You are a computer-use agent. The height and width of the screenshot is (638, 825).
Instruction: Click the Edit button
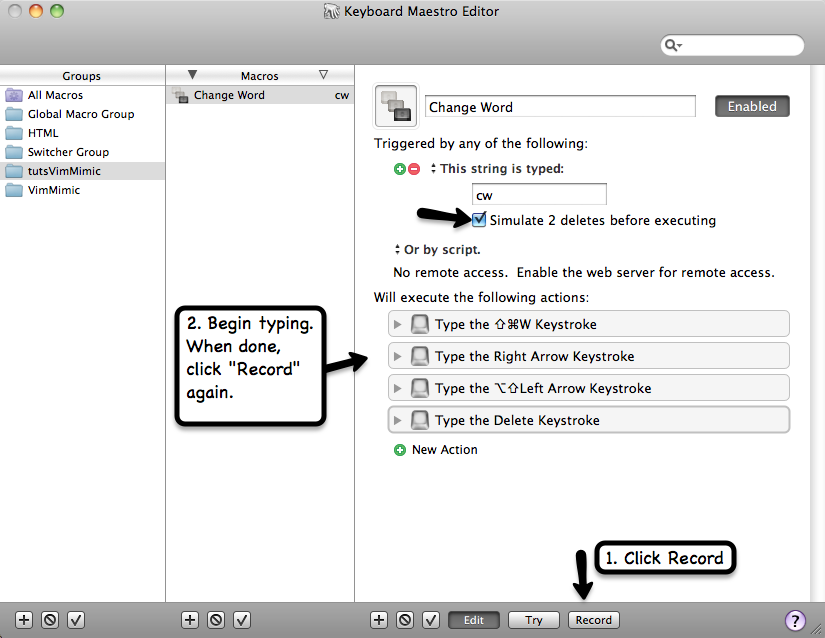pos(474,620)
